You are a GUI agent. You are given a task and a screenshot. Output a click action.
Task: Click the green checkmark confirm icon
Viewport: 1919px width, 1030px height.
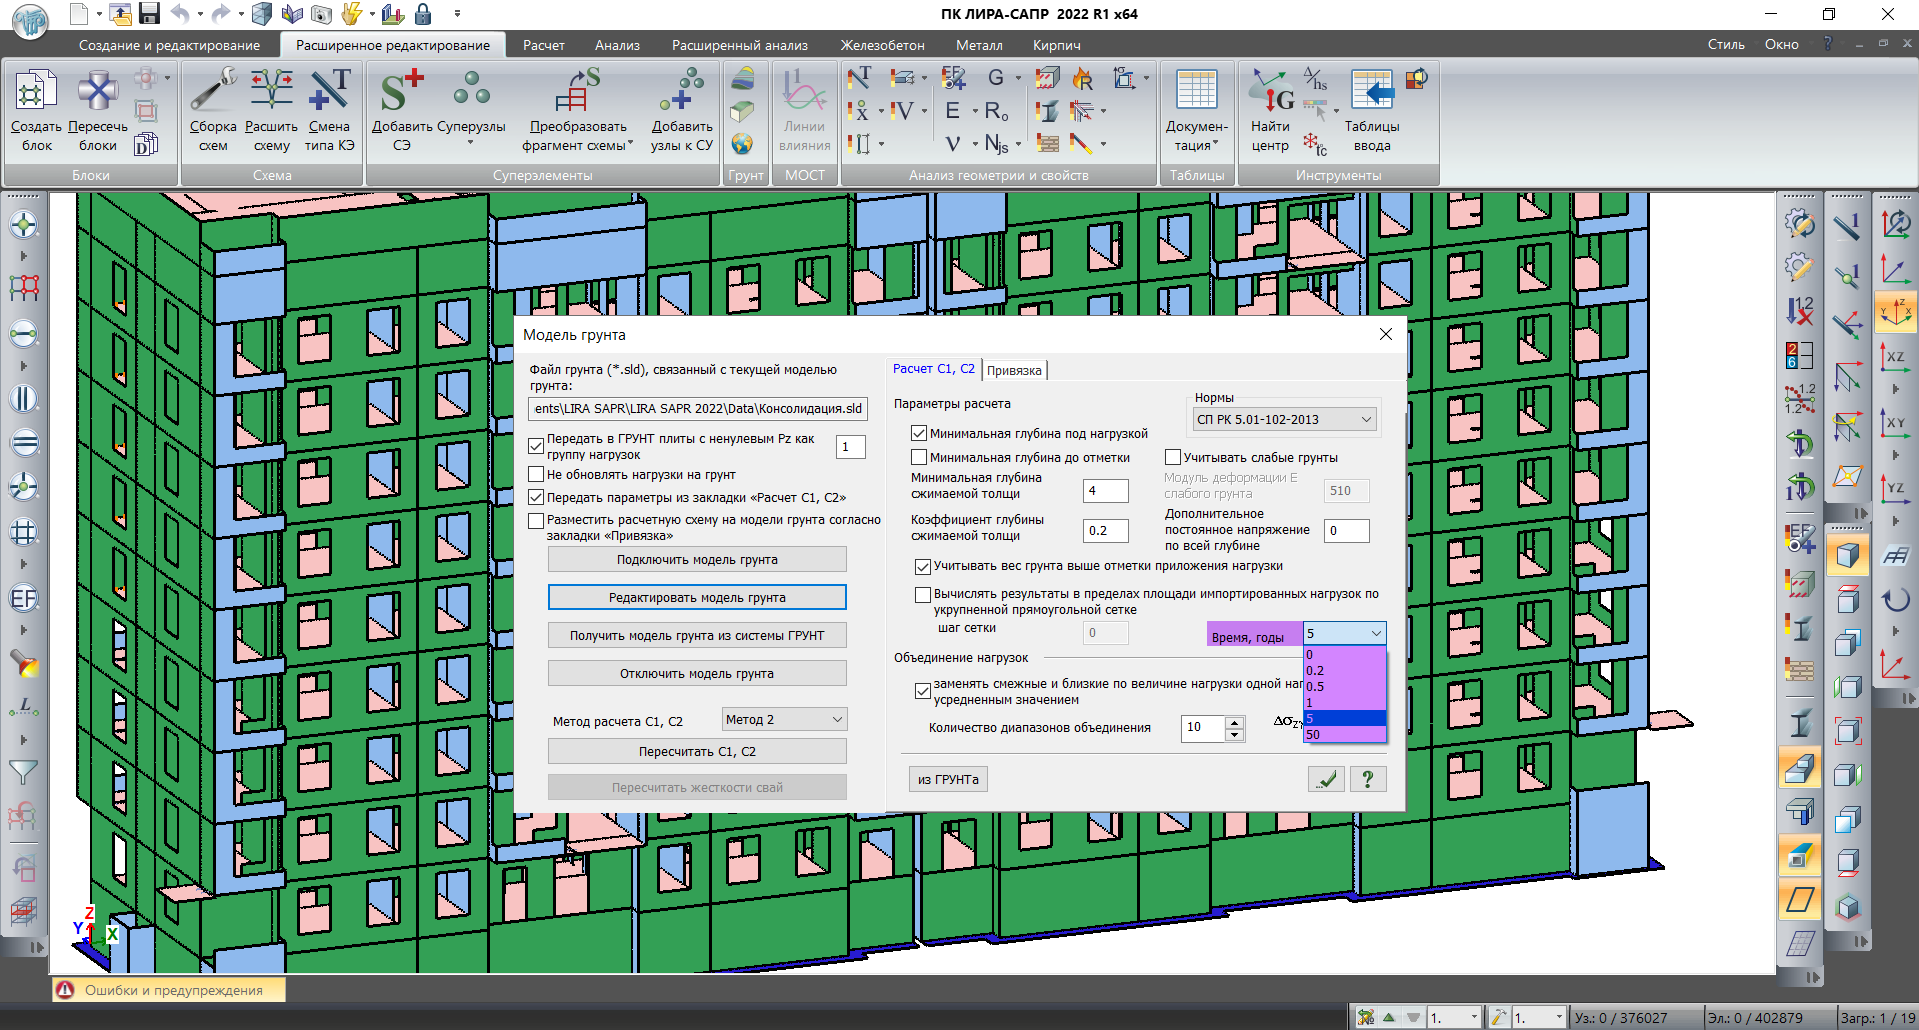1326,779
